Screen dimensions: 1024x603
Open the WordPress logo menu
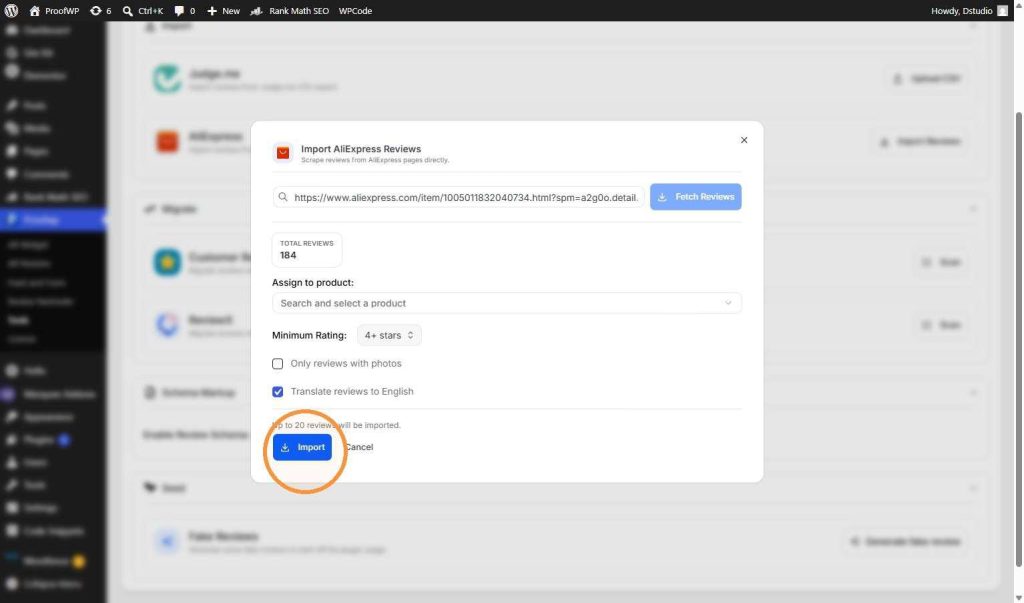[11, 10]
